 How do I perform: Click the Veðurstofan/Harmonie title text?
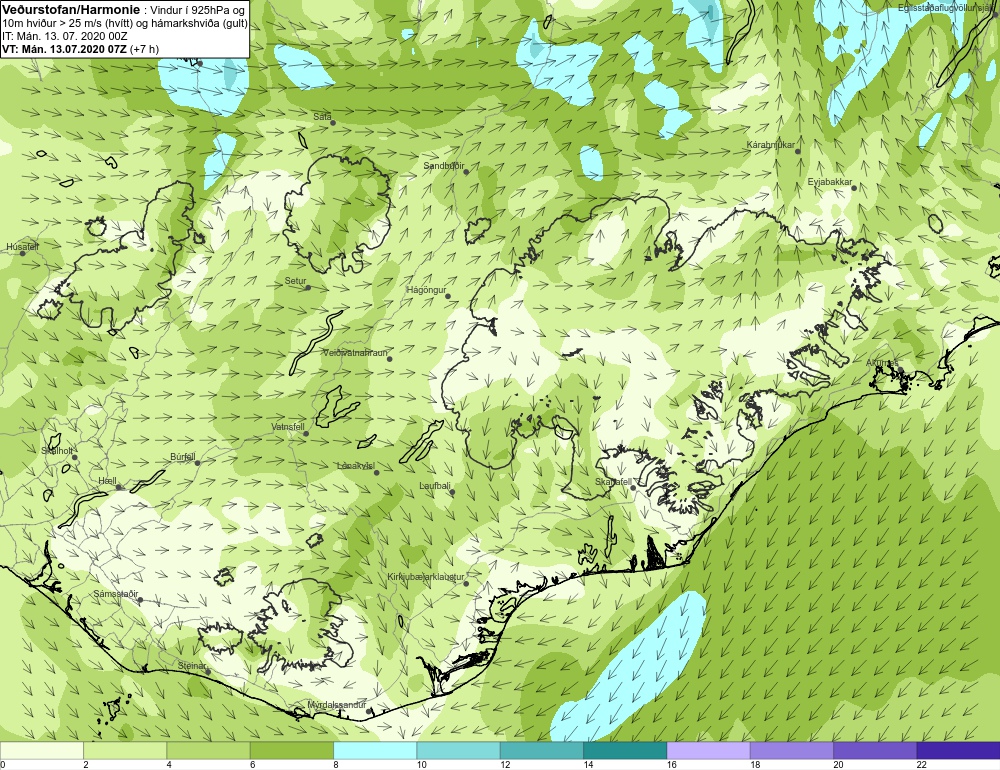[x=70, y=10]
